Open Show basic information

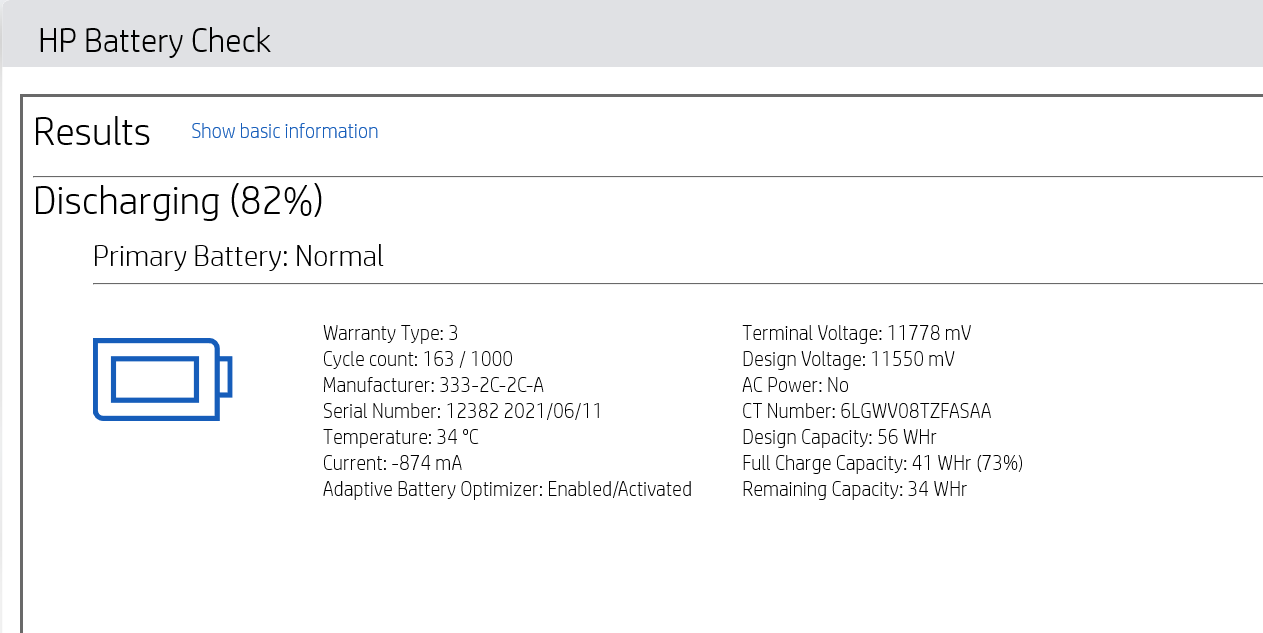click(284, 131)
